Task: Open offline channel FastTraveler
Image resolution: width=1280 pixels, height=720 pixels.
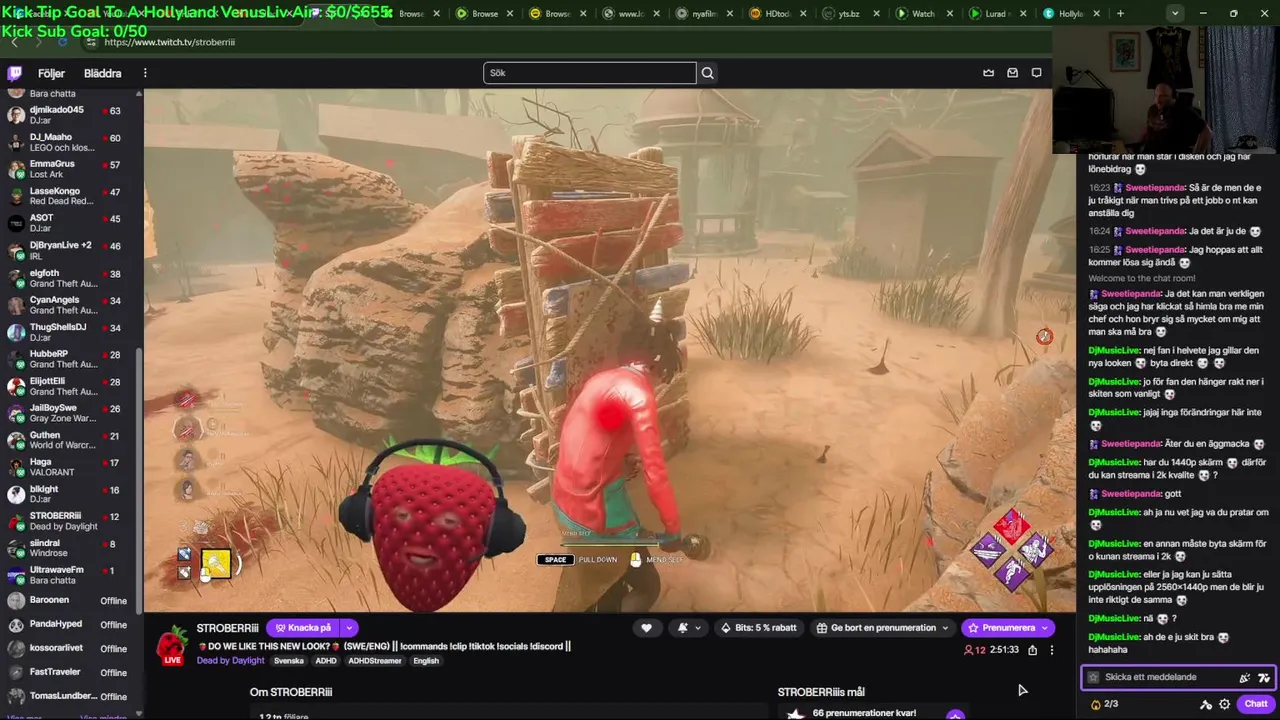Action: click(70, 672)
